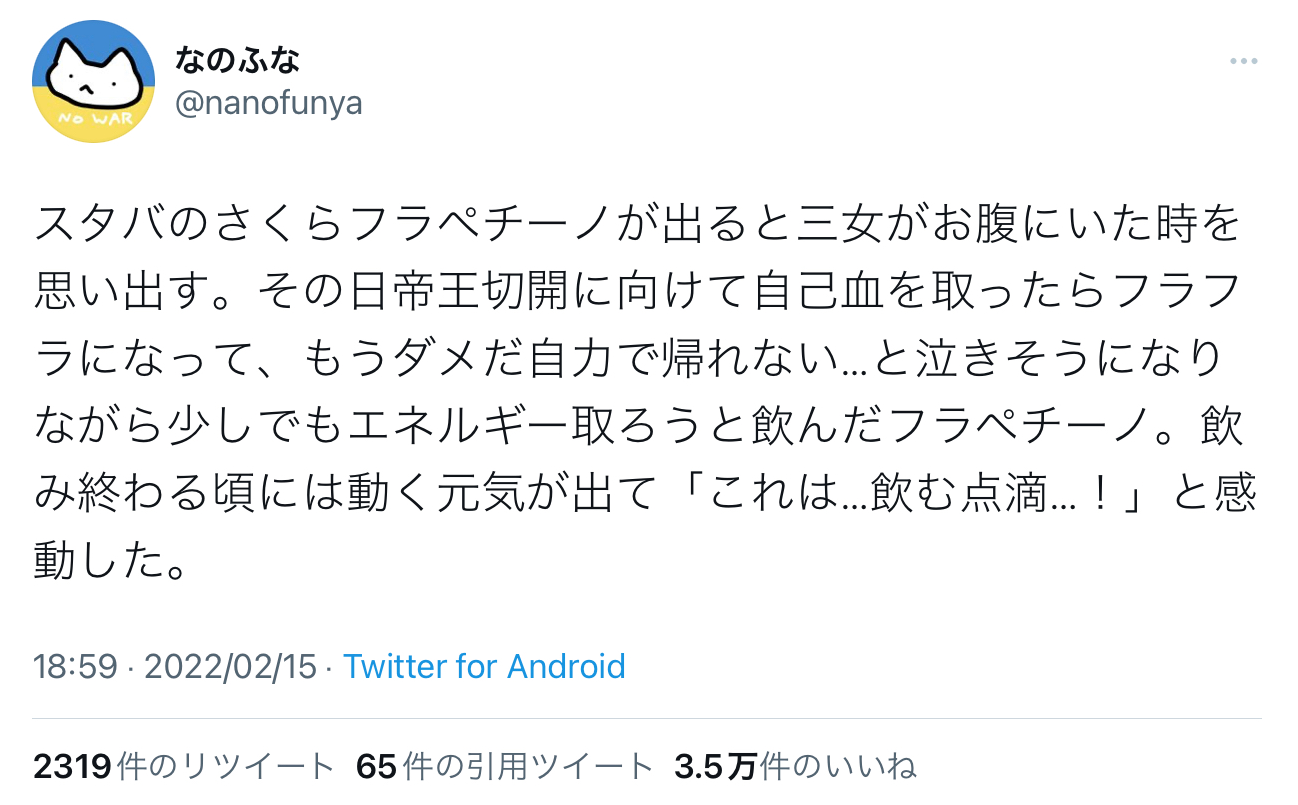Click the whitespace below the engagement stats

[x=649, y=795]
